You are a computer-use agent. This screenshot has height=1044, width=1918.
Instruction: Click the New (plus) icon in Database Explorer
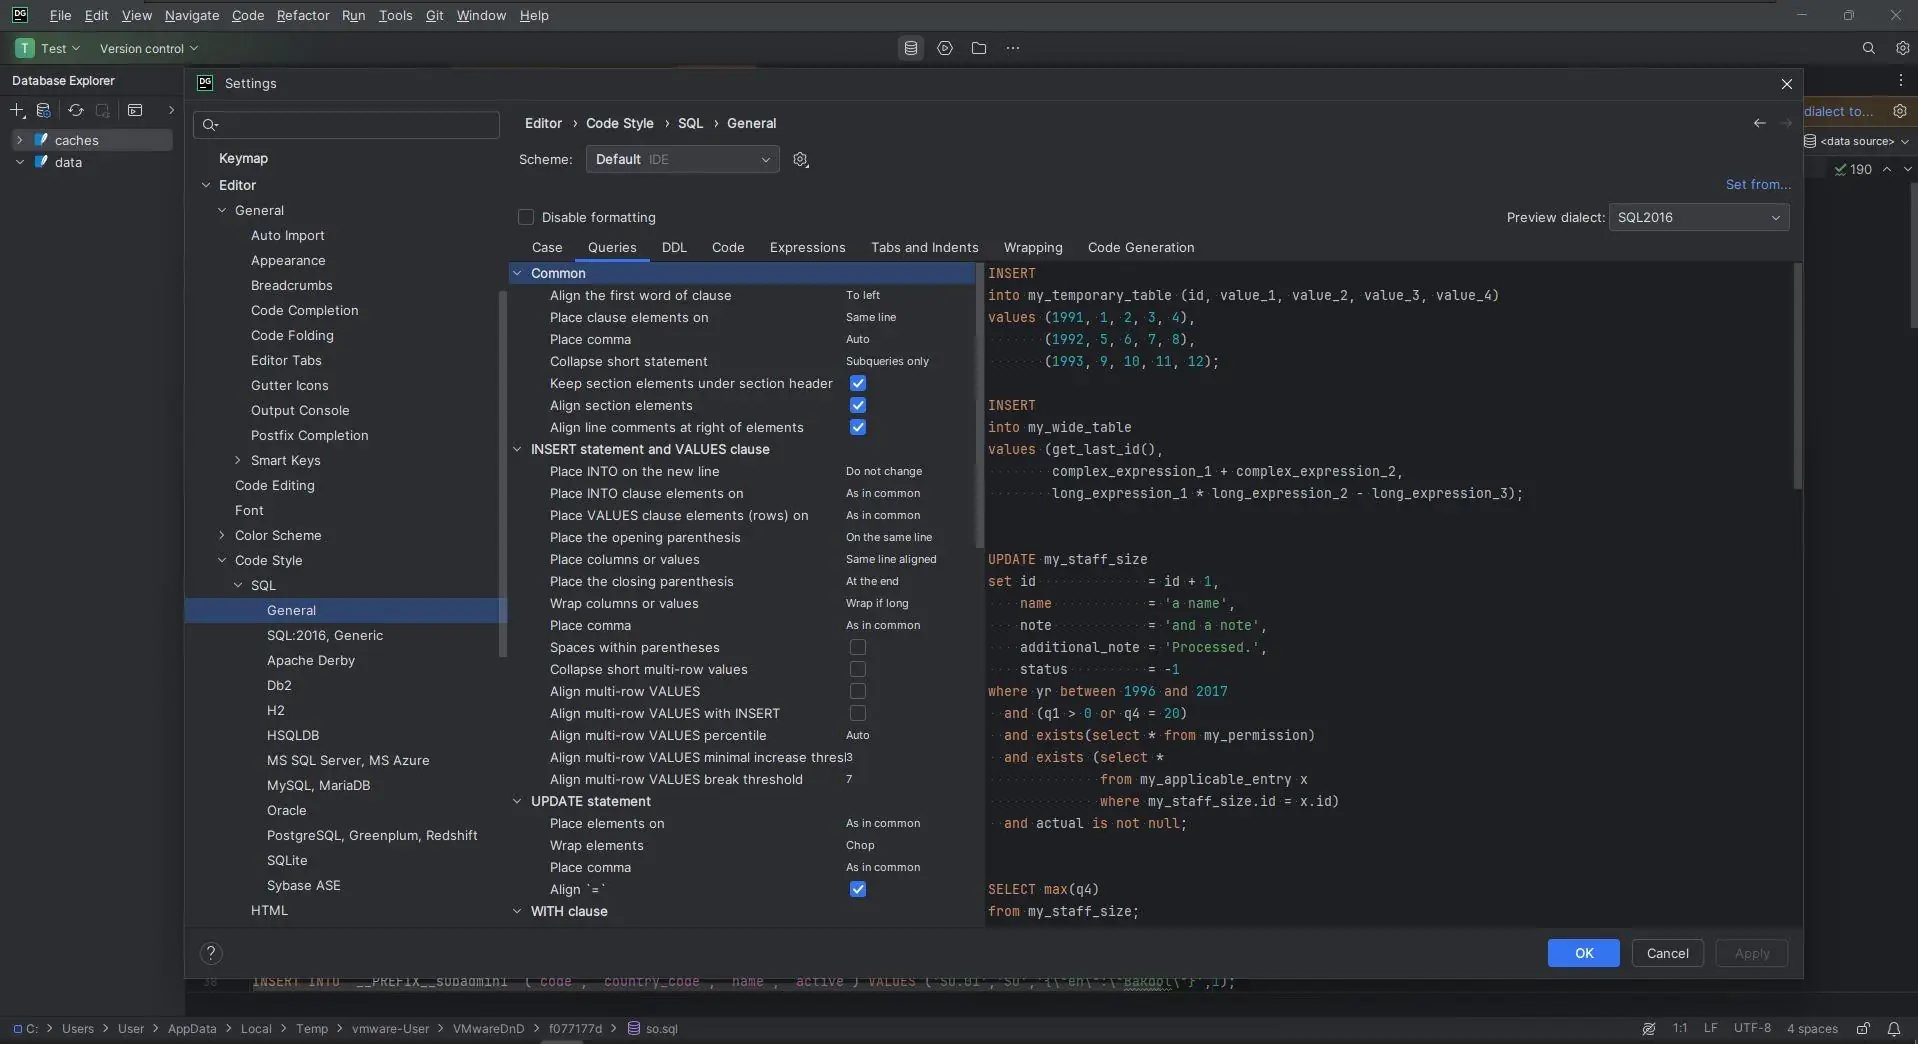tap(17, 110)
